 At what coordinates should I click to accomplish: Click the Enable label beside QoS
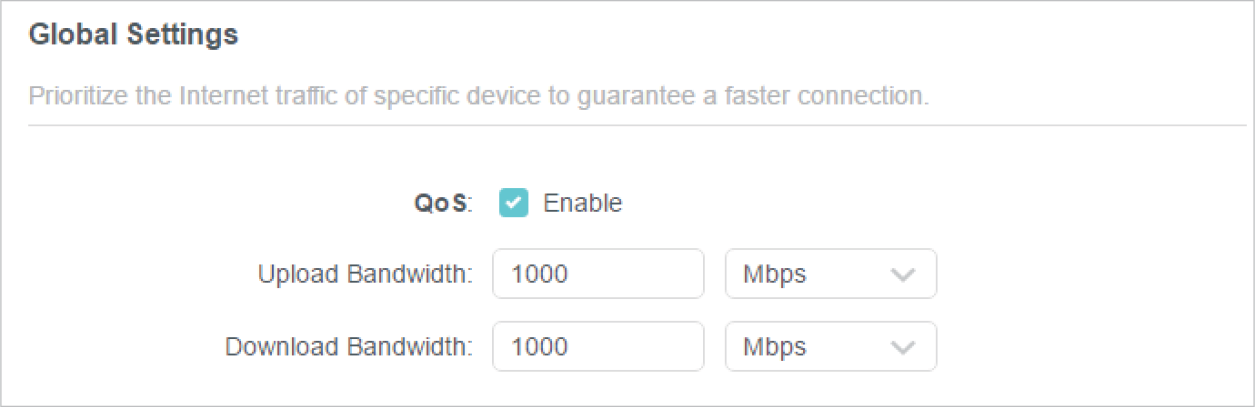tap(582, 204)
